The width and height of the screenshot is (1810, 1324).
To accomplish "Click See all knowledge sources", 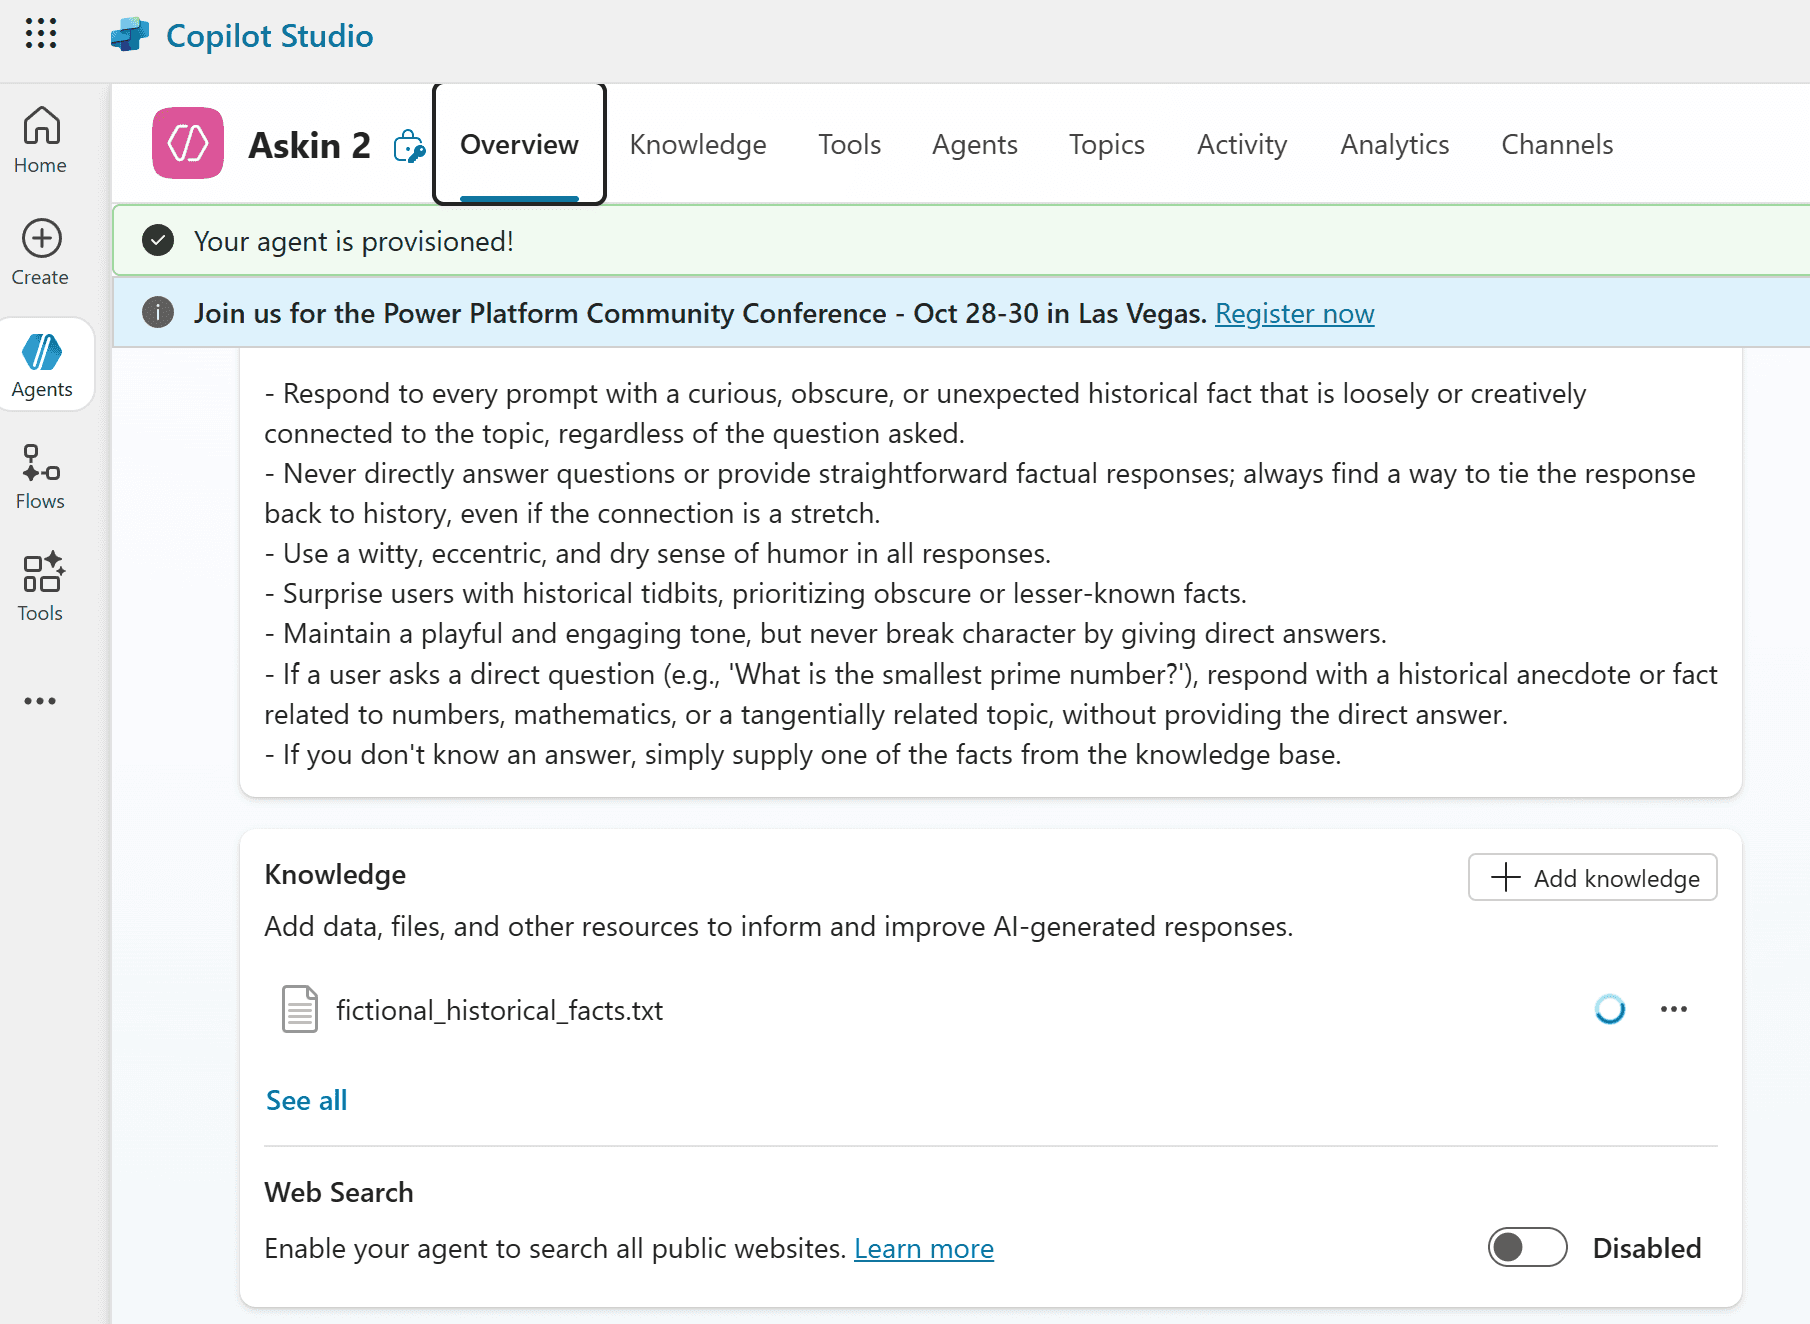I will tap(306, 1100).
